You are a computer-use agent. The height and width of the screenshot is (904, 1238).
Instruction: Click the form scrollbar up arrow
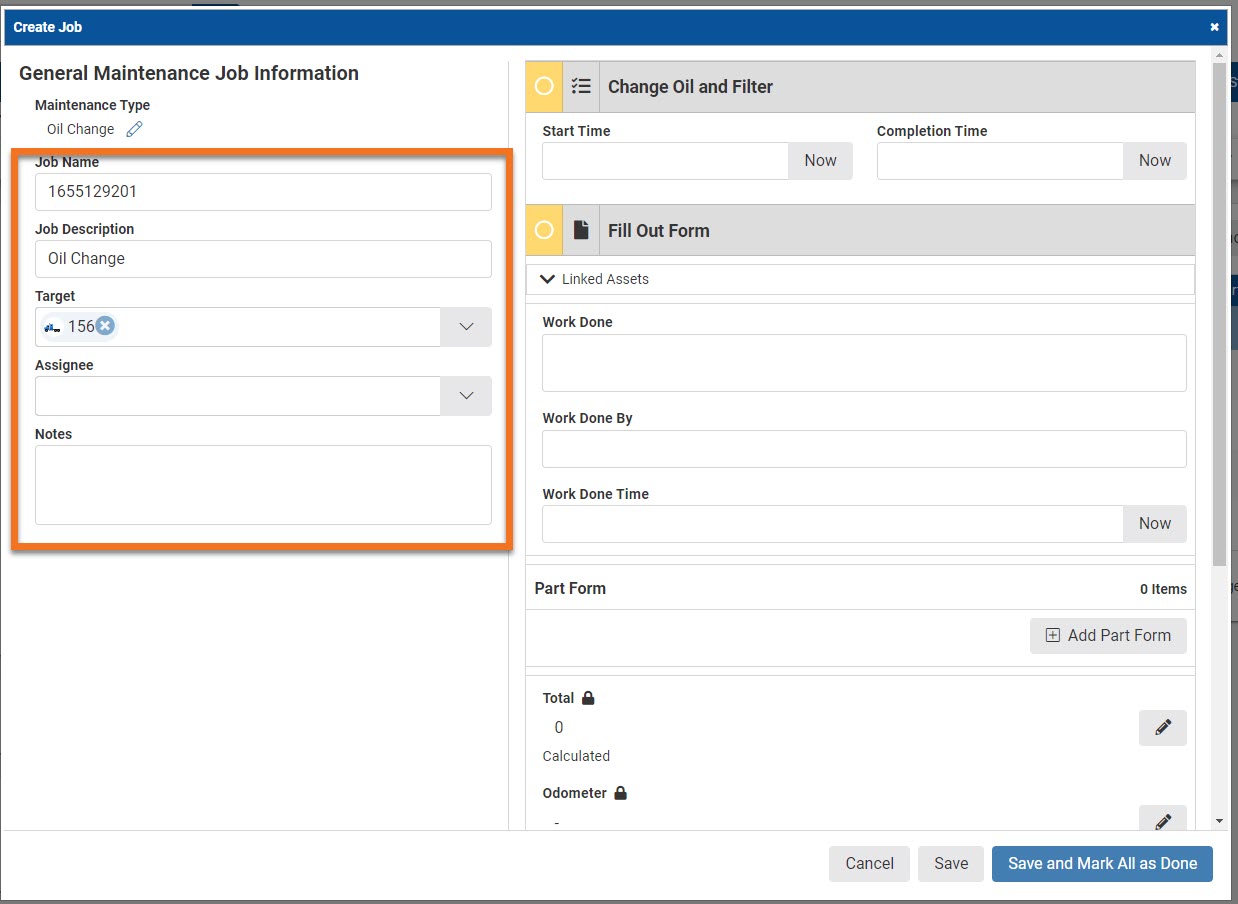click(x=1219, y=53)
